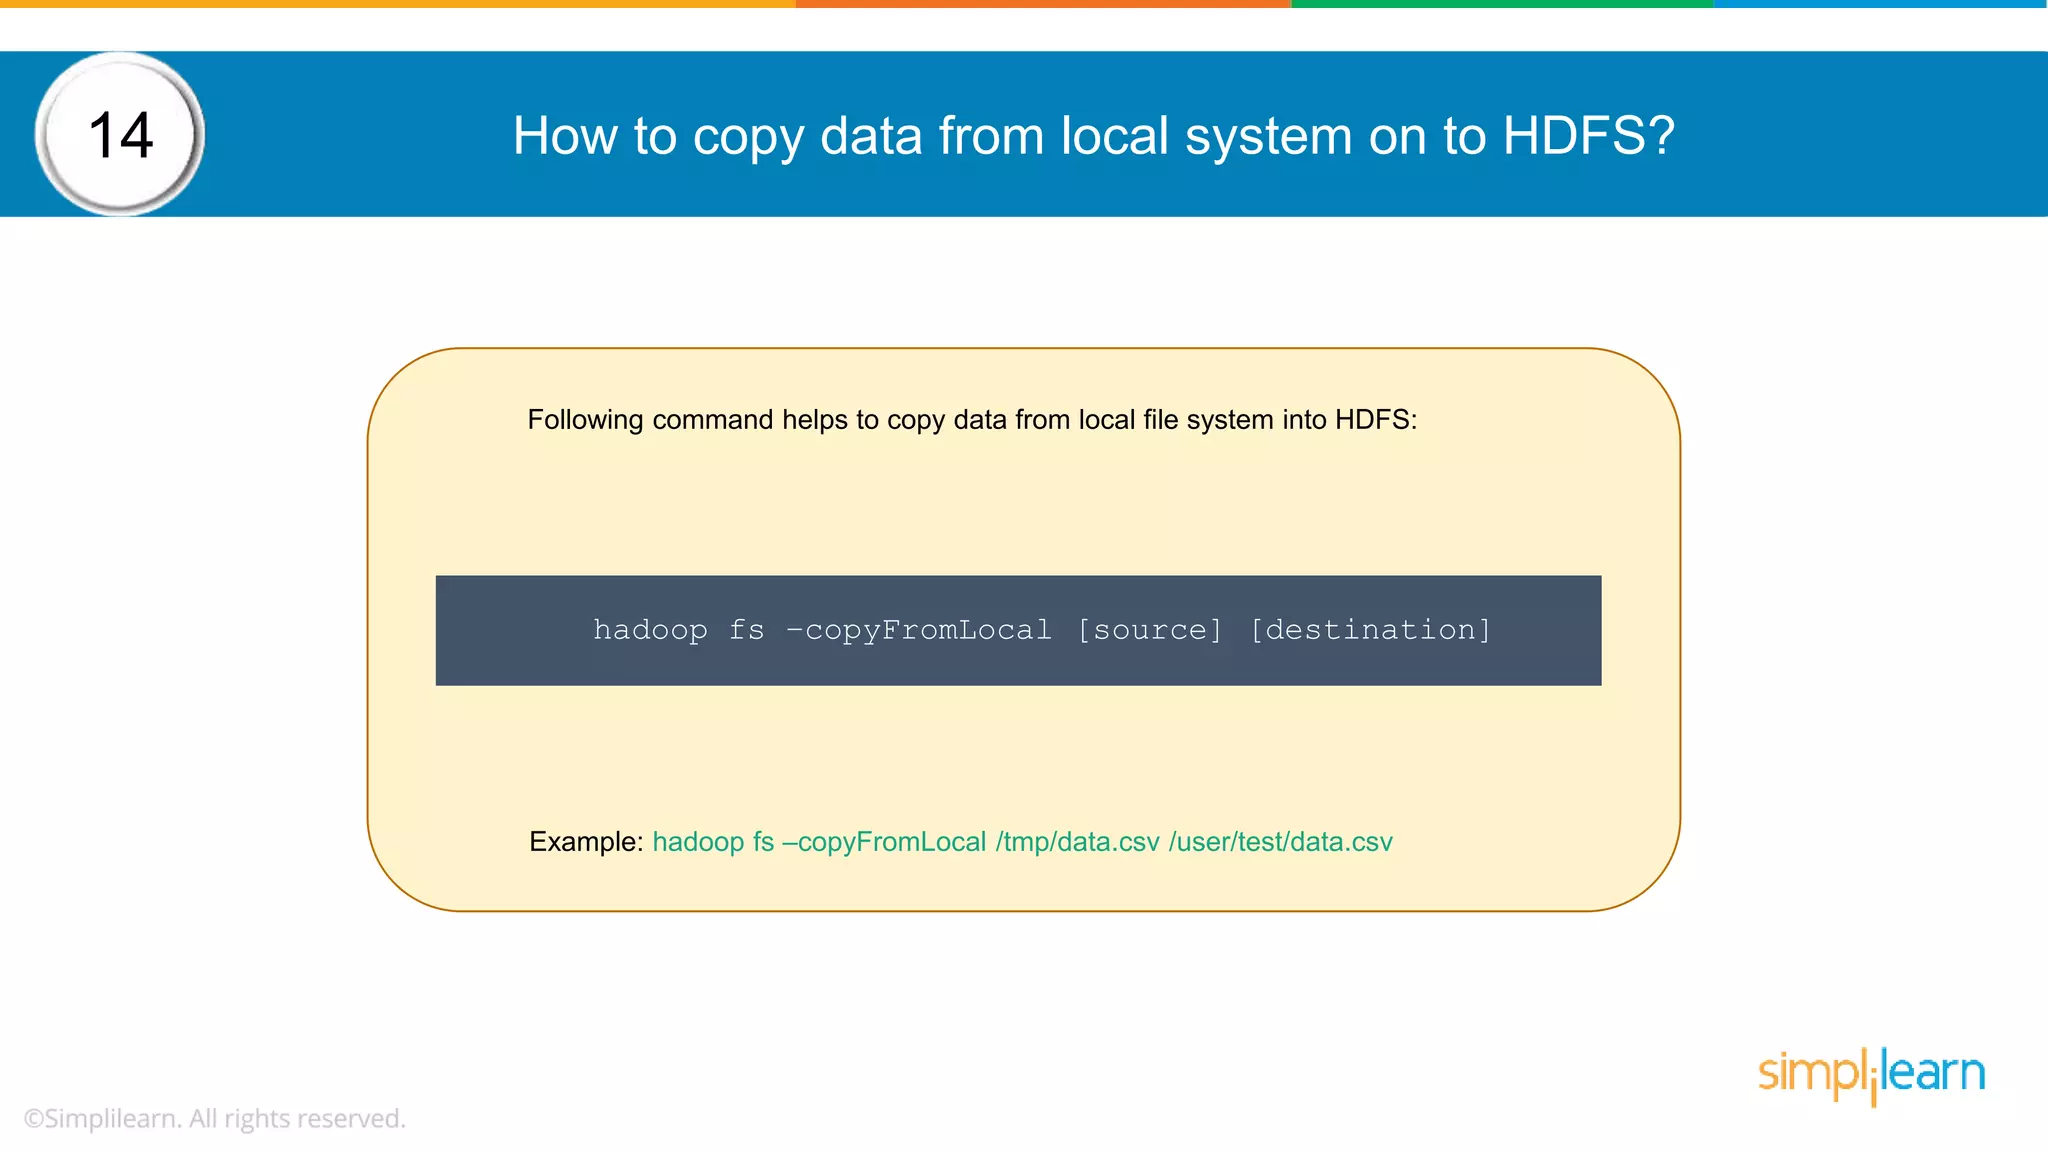
Task: Click the [source] placeholder in command
Action: click(1150, 630)
